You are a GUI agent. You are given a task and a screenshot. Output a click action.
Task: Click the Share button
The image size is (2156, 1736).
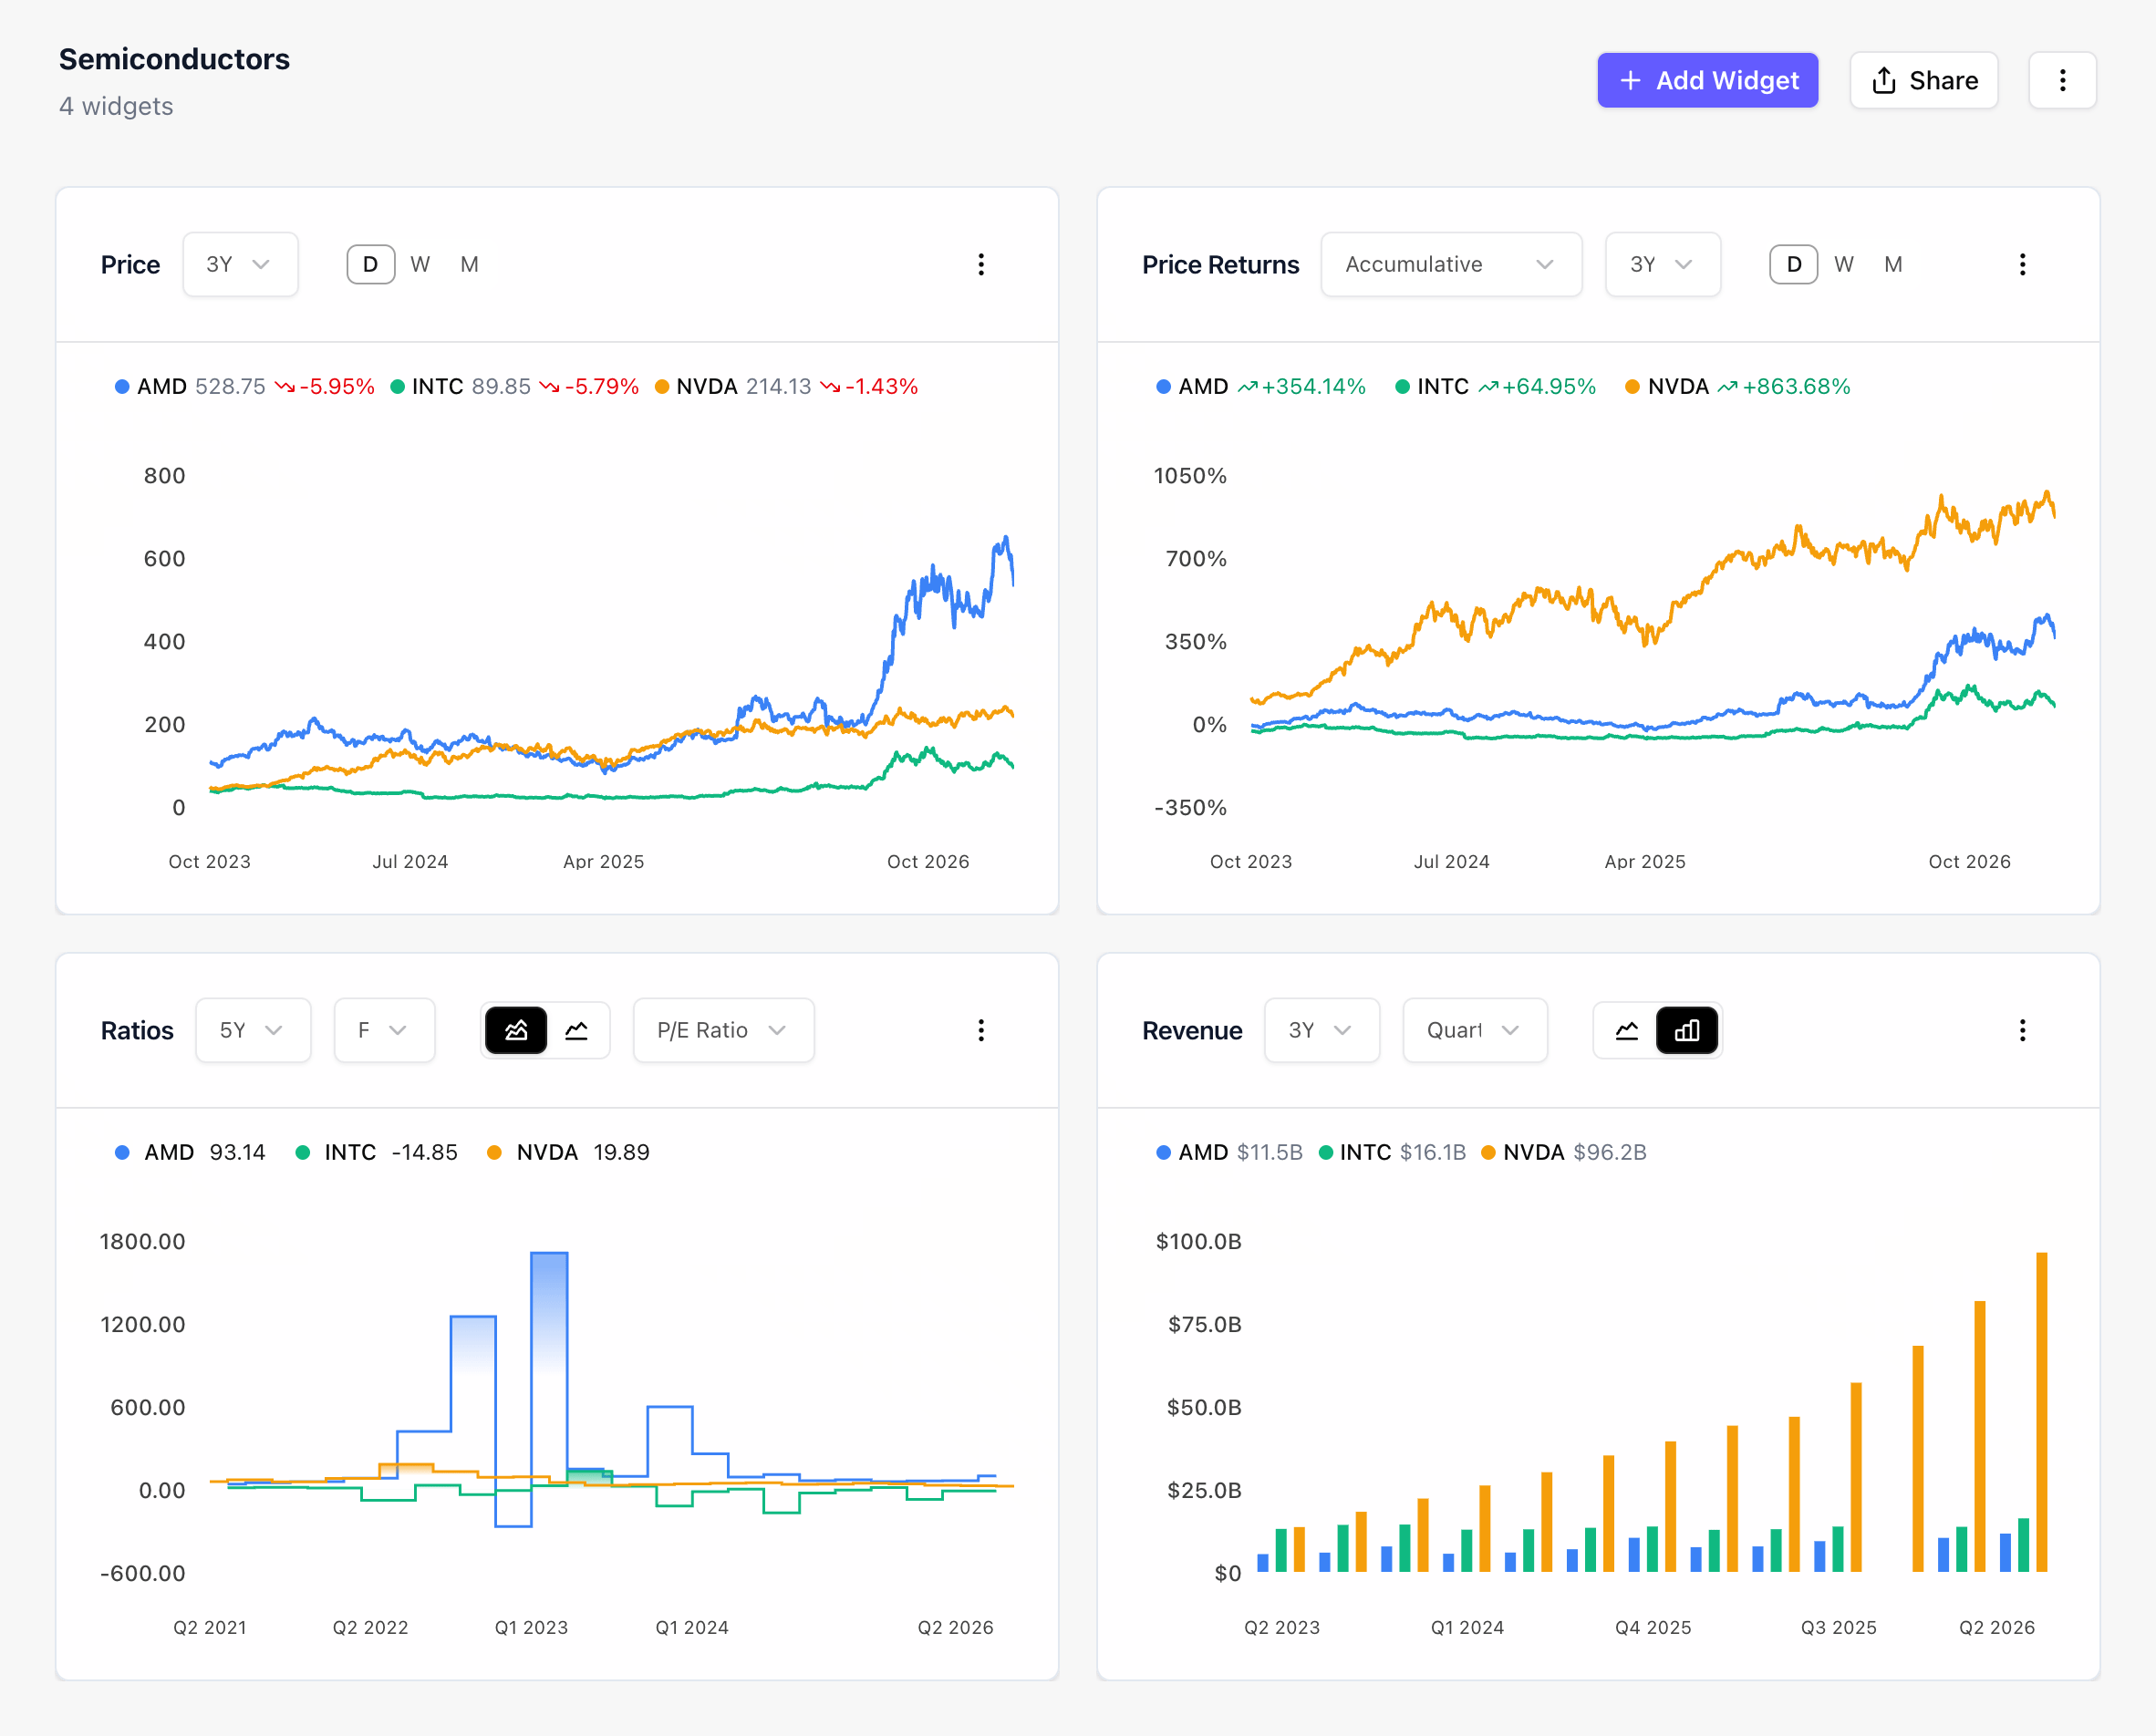(x=1924, y=80)
